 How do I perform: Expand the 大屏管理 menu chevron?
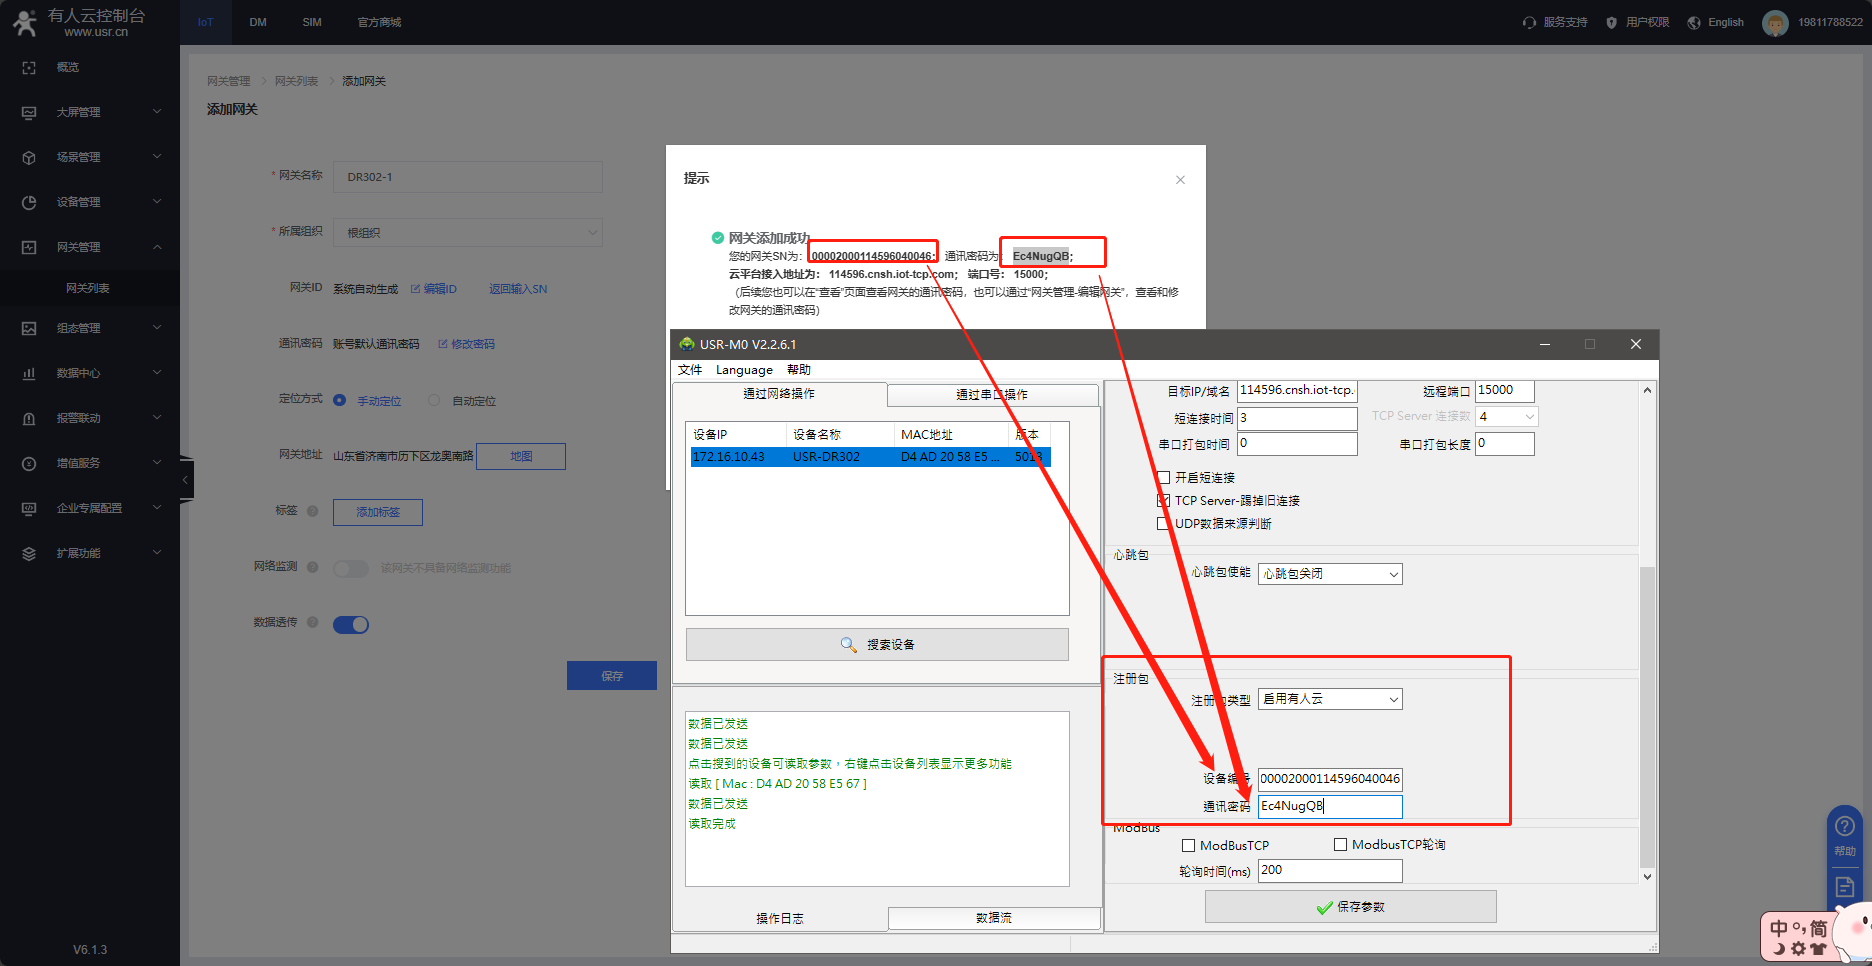(157, 112)
